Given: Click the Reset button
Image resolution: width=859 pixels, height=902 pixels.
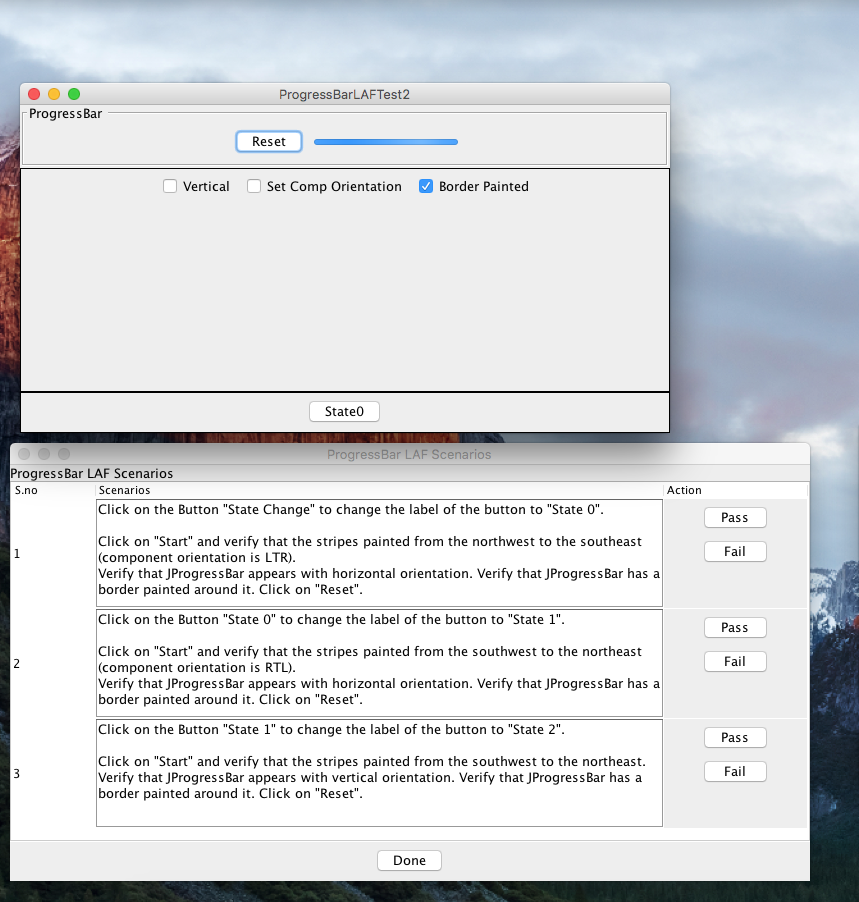Looking at the screenshot, I should (269, 142).
